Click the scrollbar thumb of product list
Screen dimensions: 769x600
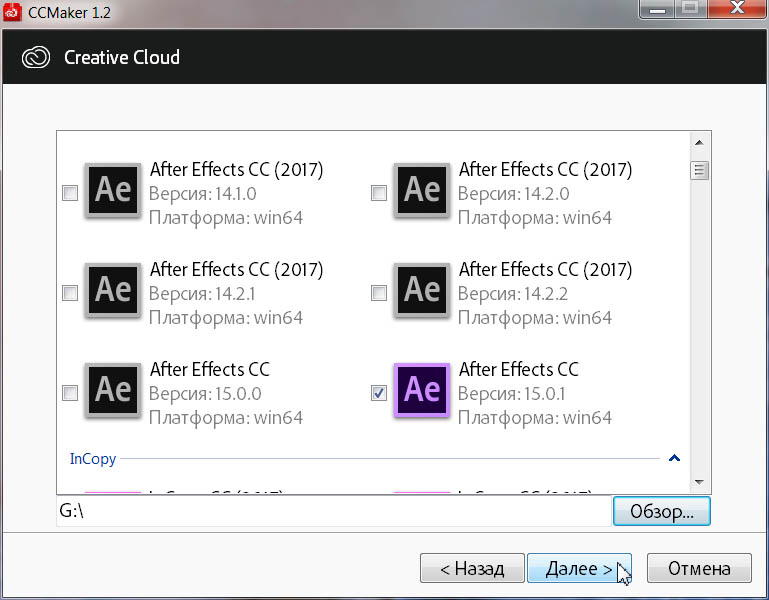point(699,171)
